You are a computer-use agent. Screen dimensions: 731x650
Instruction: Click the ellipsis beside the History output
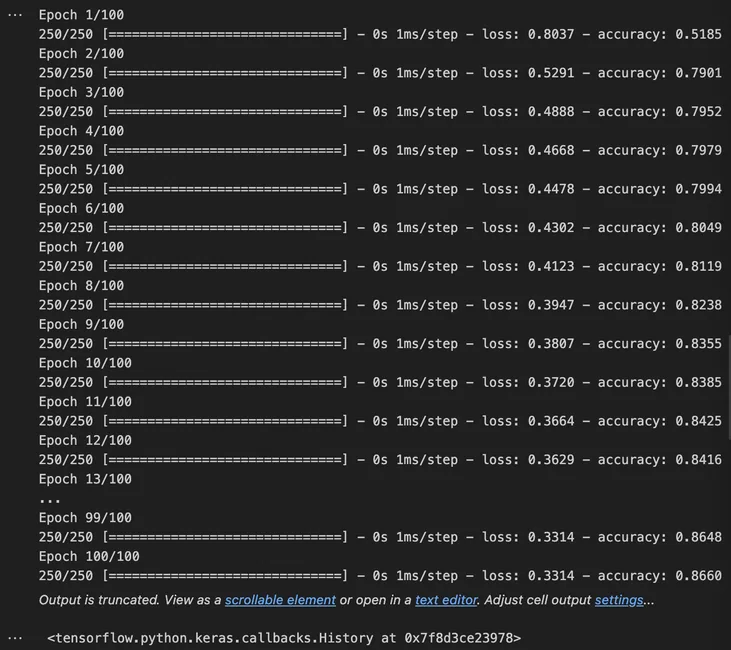click(15, 638)
